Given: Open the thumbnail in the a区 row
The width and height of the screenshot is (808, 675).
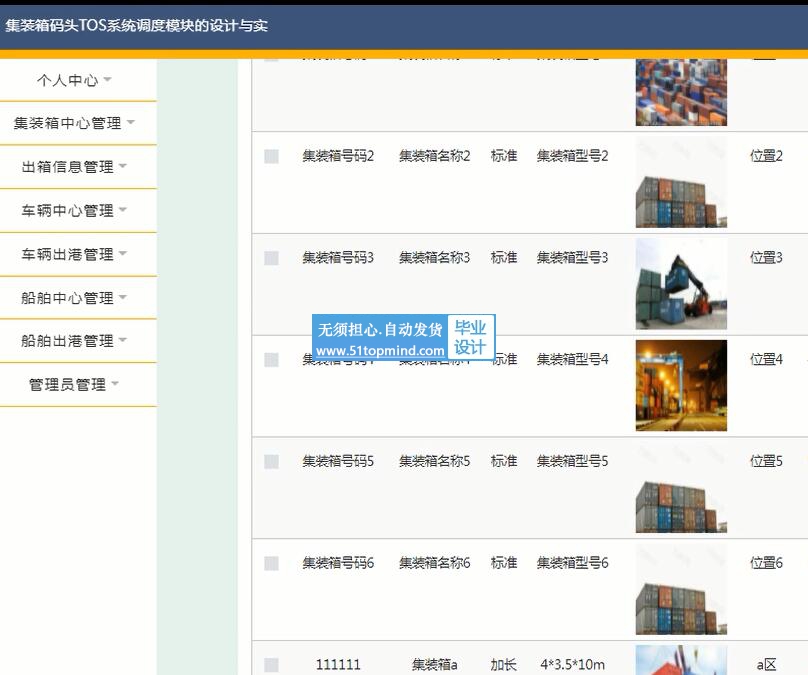Looking at the screenshot, I should [681, 660].
